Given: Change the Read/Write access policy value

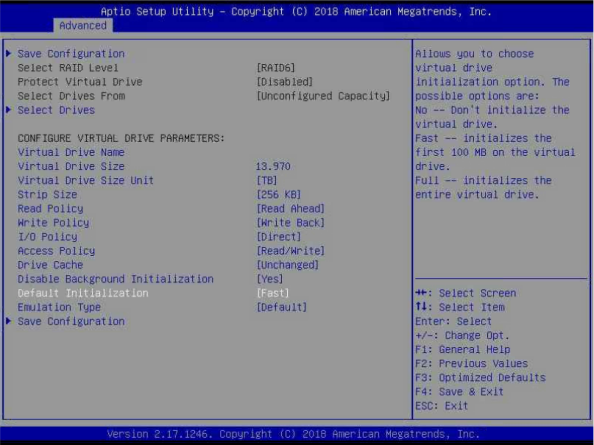Looking at the screenshot, I should coord(291,251).
